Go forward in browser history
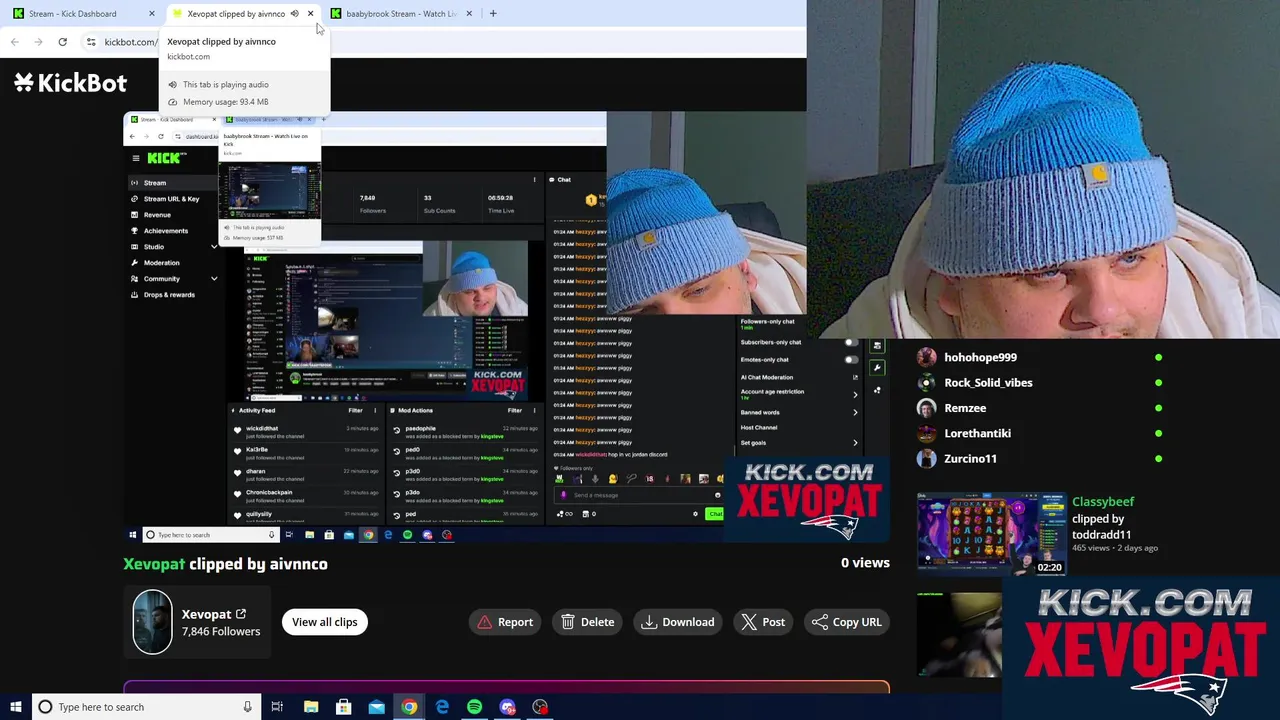 [38, 42]
